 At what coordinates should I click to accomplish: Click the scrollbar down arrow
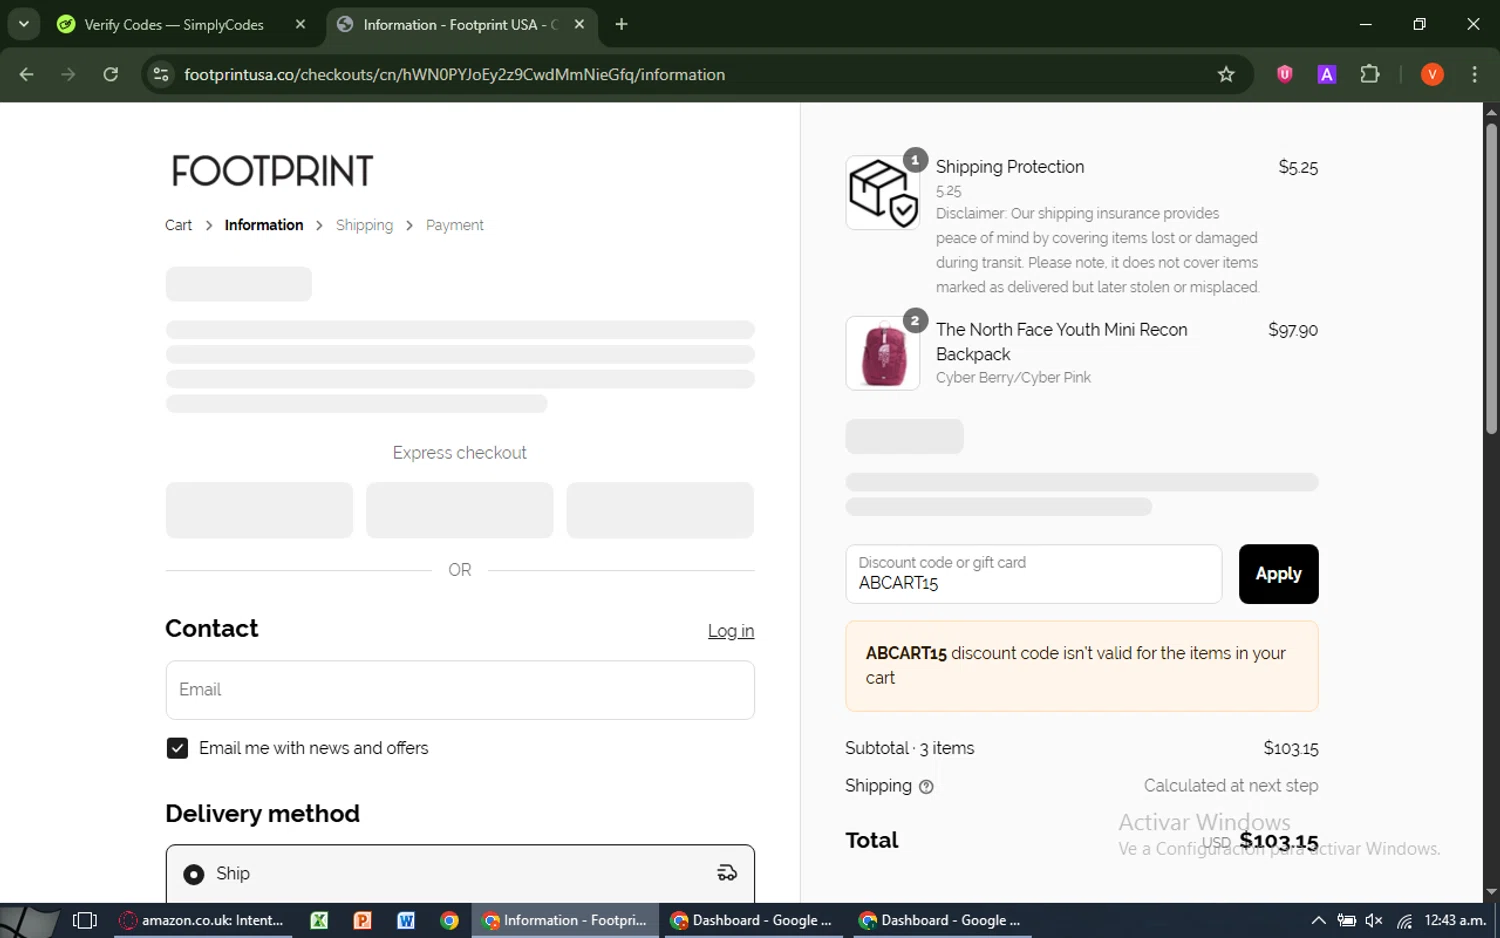pyautogui.click(x=1491, y=891)
